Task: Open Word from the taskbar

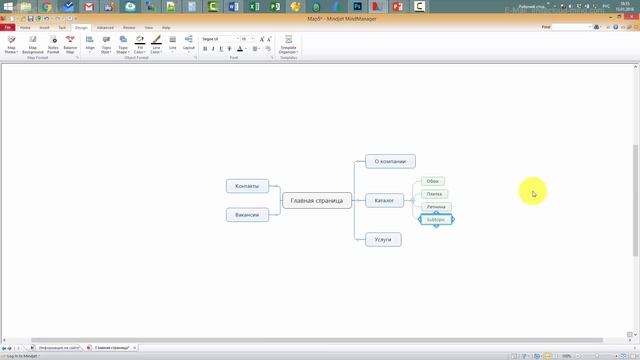Action: (x=233, y=7)
